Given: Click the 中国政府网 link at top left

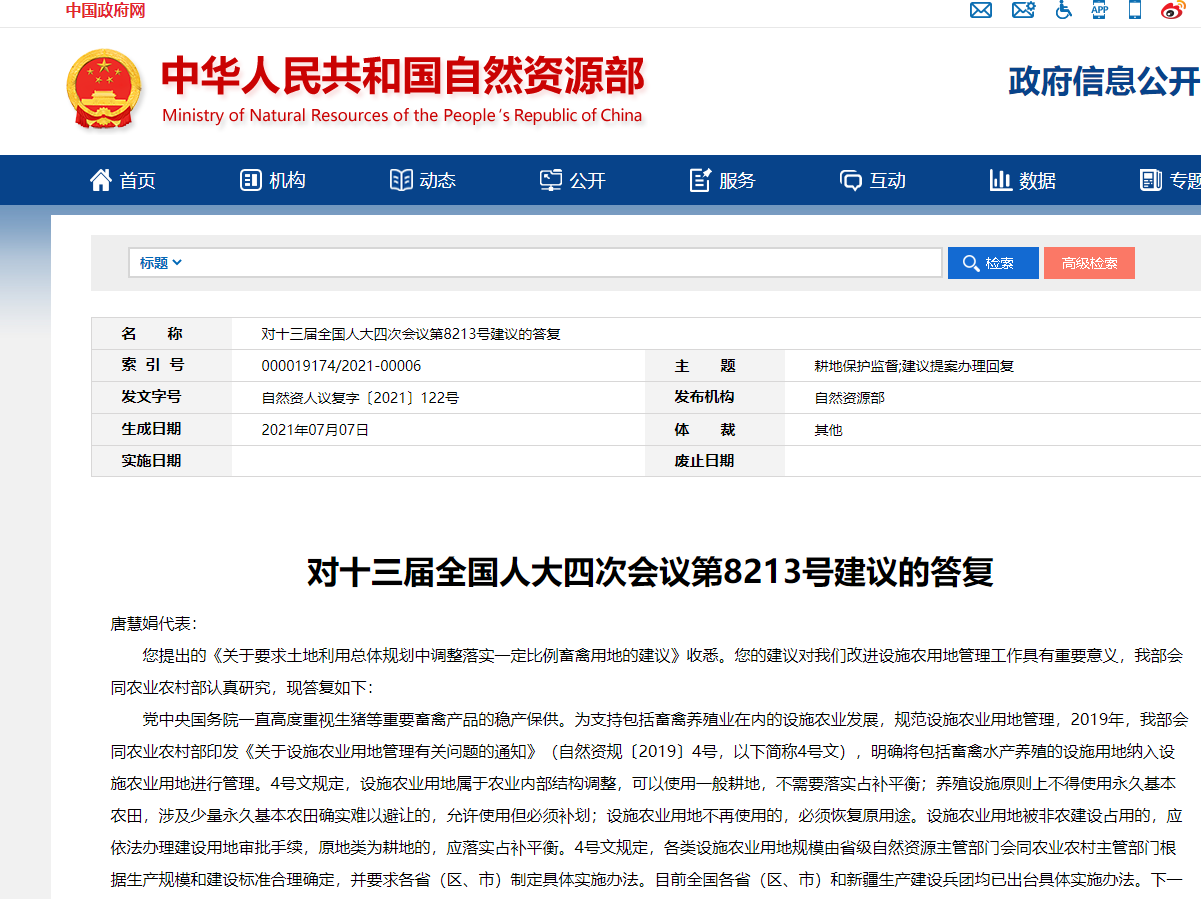Looking at the screenshot, I should (x=106, y=10).
